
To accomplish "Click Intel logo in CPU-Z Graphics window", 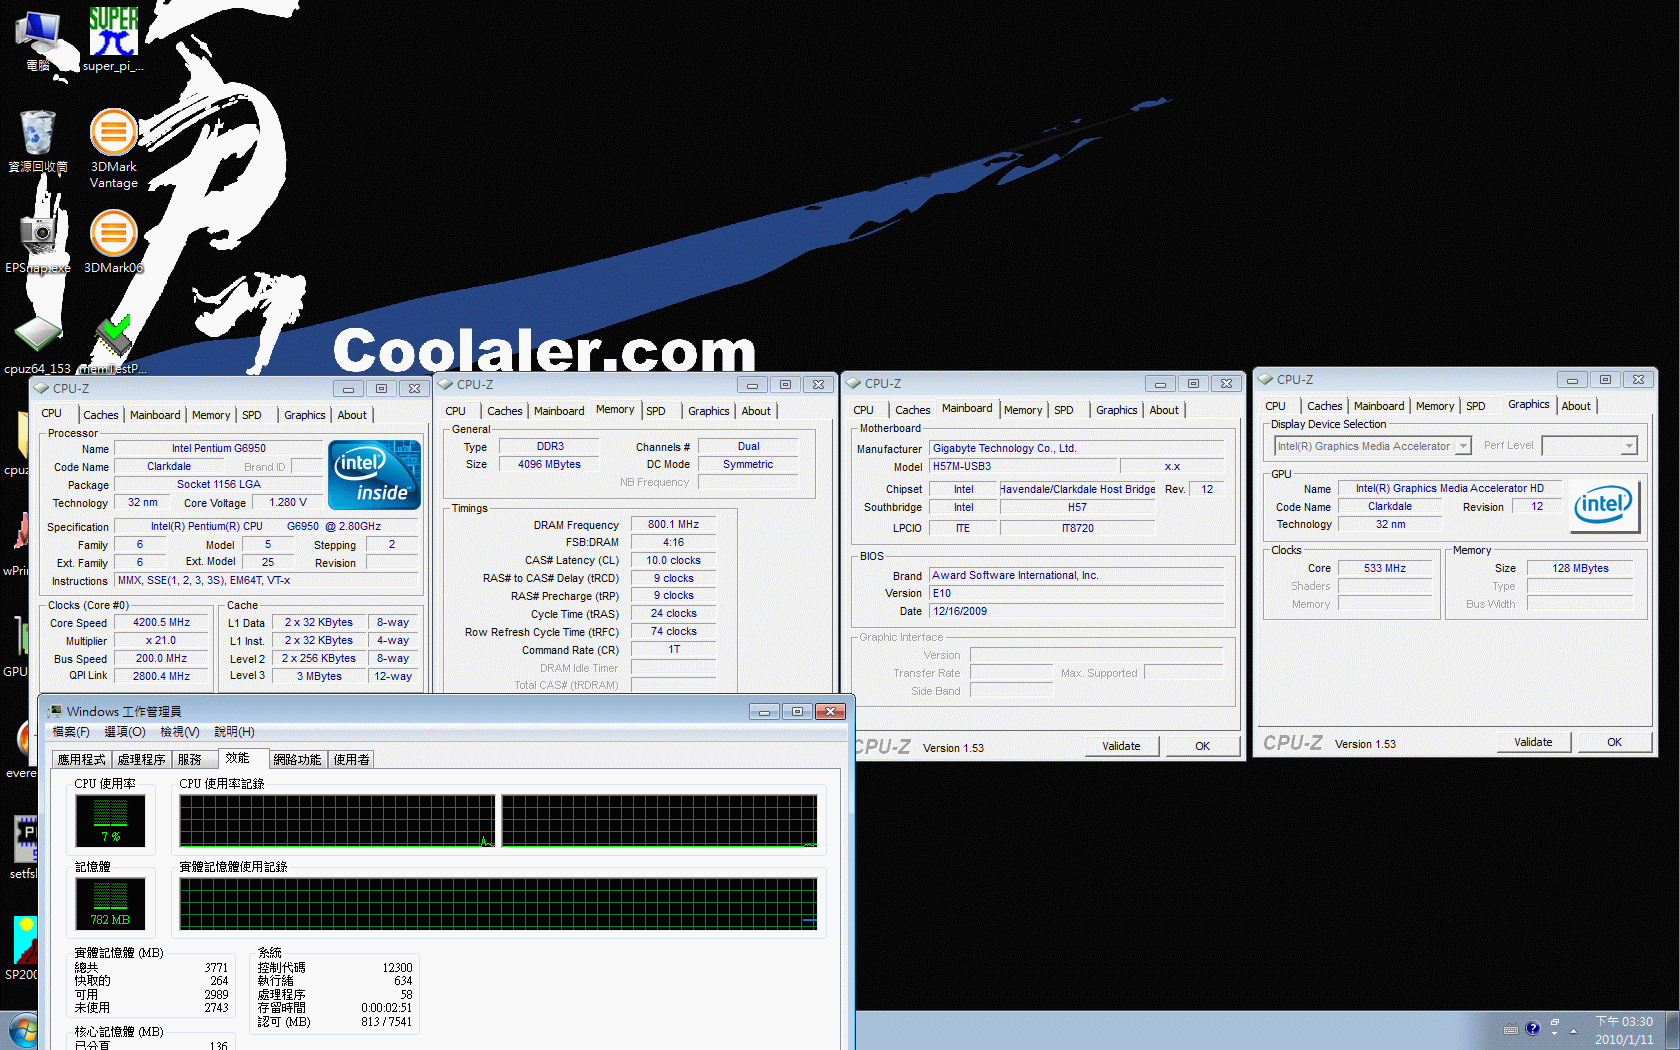I will point(1603,505).
